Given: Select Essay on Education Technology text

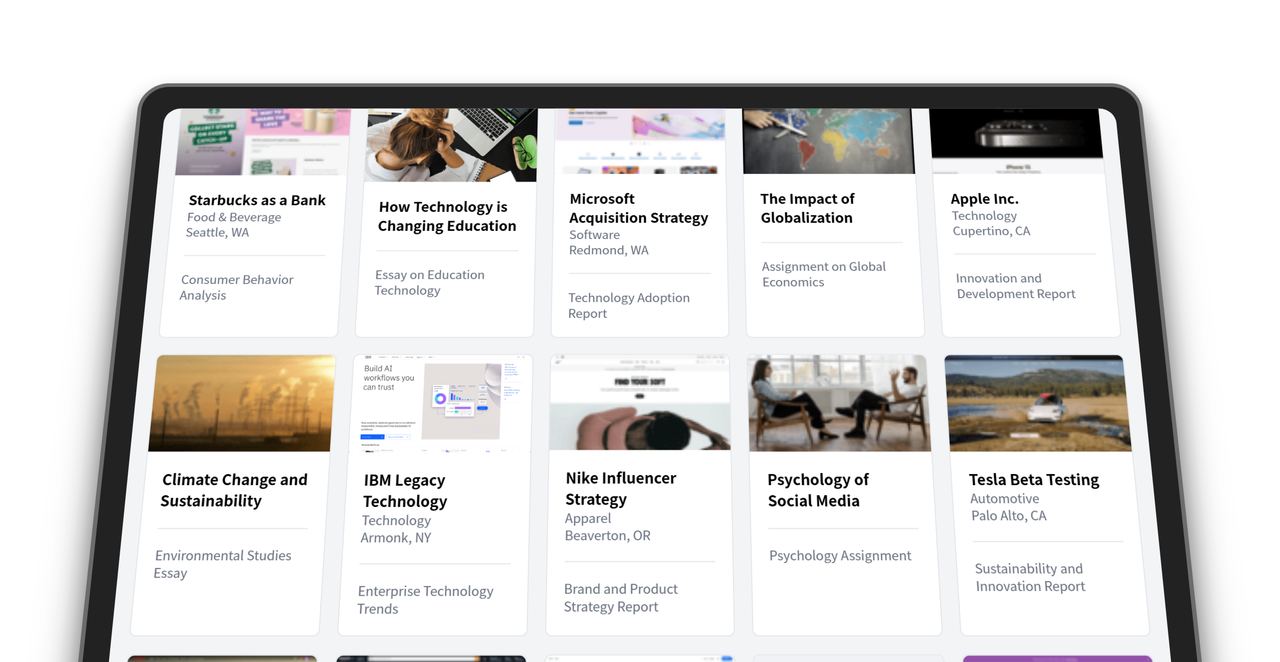Looking at the screenshot, I should (x=429, y=282).
